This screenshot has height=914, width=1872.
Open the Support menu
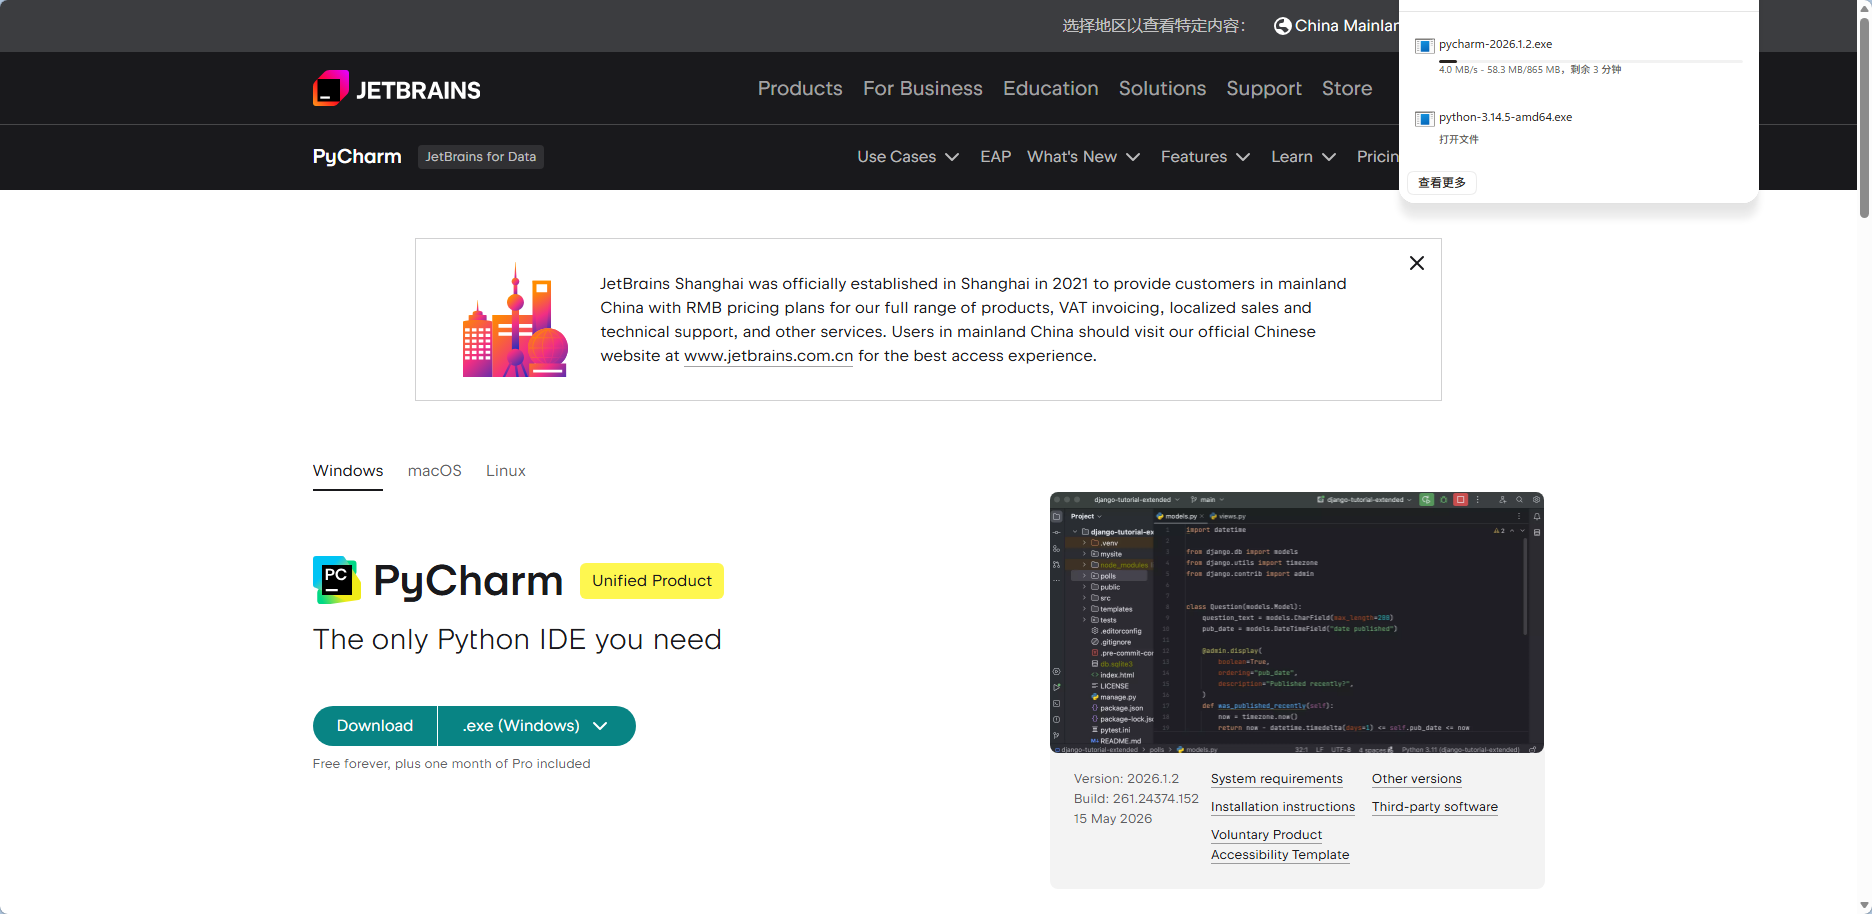pyautogui.click(x=1264, y=88)
